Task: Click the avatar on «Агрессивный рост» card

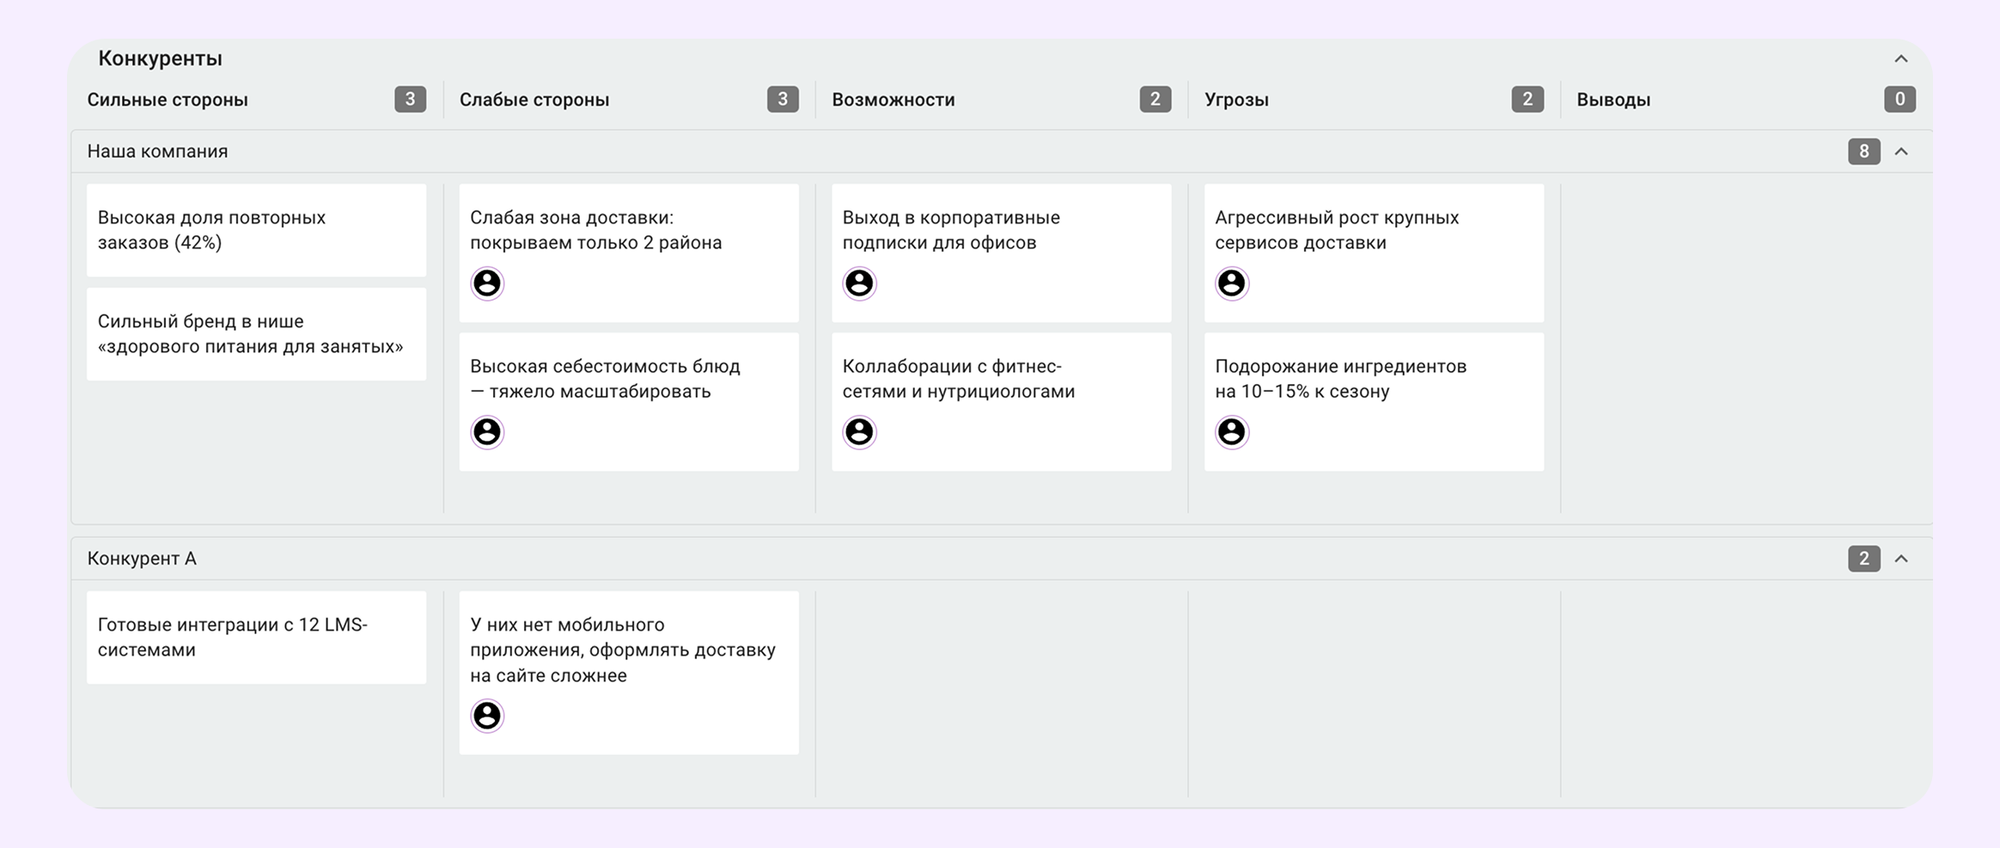Action: (1231, 284)
